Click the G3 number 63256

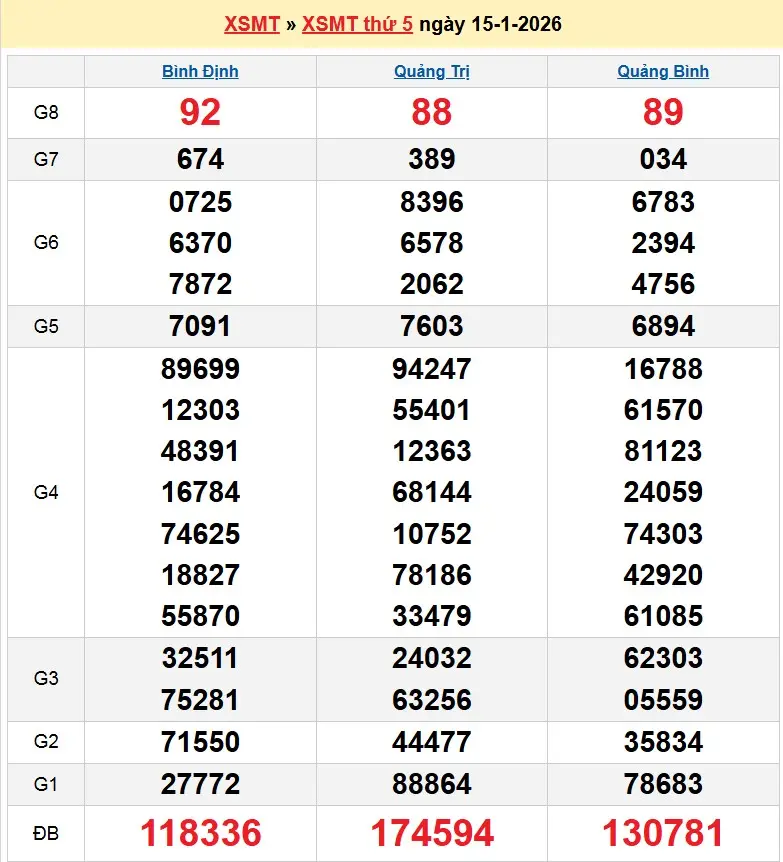pos(432,700)
